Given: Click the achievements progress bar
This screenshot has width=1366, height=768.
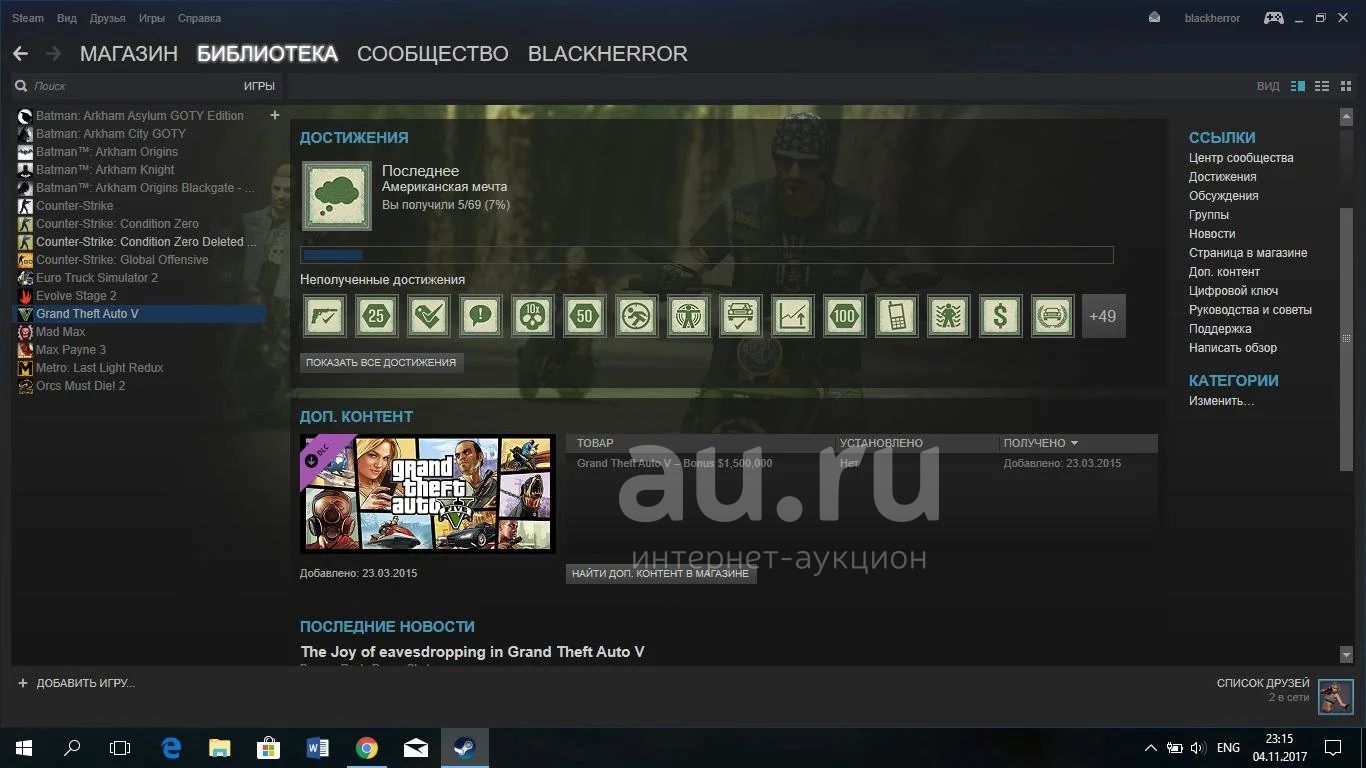Looking at the screenshot, I should pyautogui.click(x=707, y=255).
